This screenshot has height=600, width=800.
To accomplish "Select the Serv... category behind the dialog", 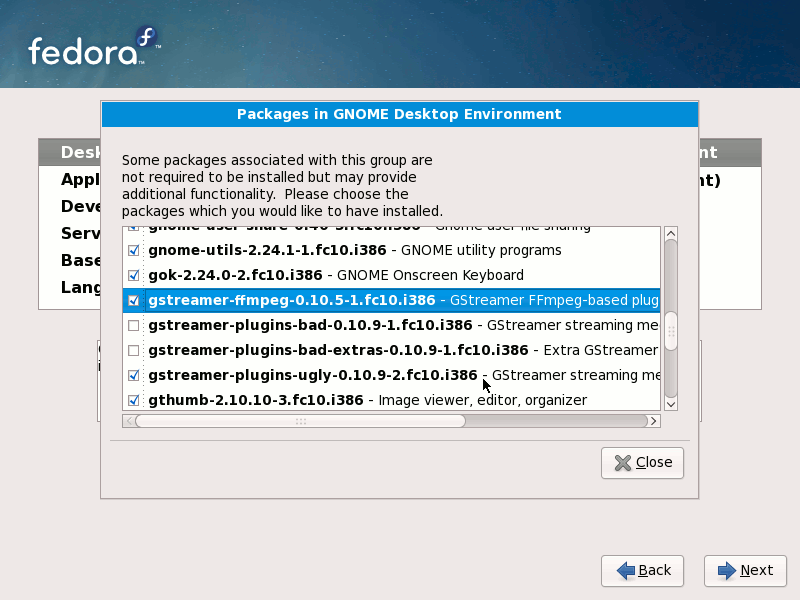I will [x=81, y=233].
